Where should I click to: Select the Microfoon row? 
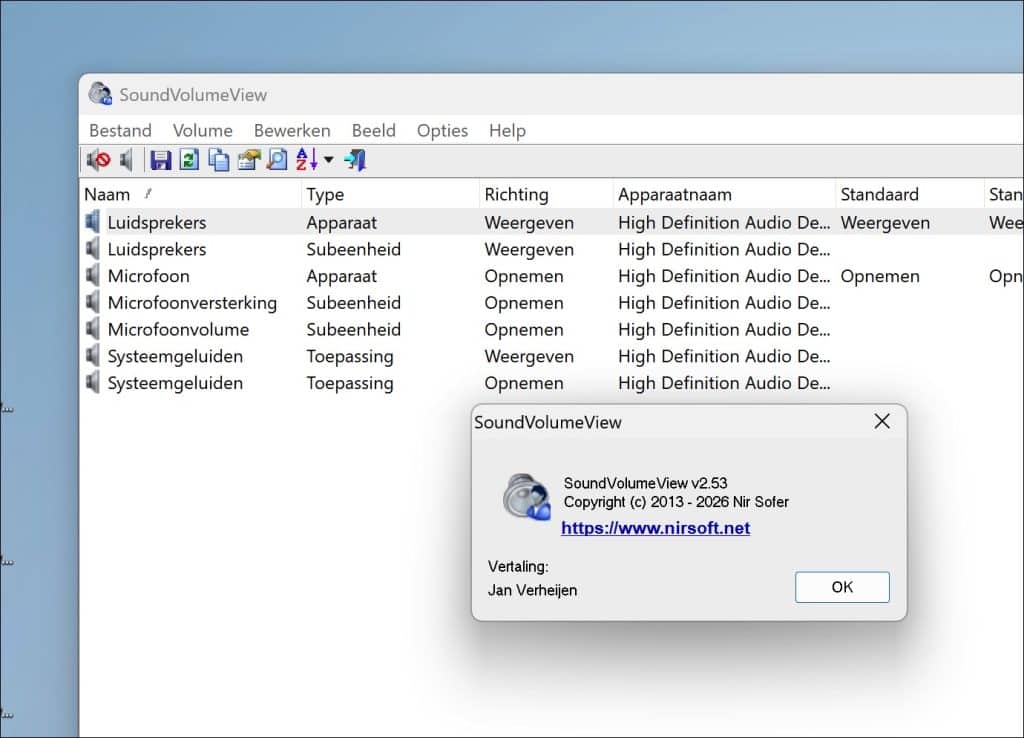[552, 276]
